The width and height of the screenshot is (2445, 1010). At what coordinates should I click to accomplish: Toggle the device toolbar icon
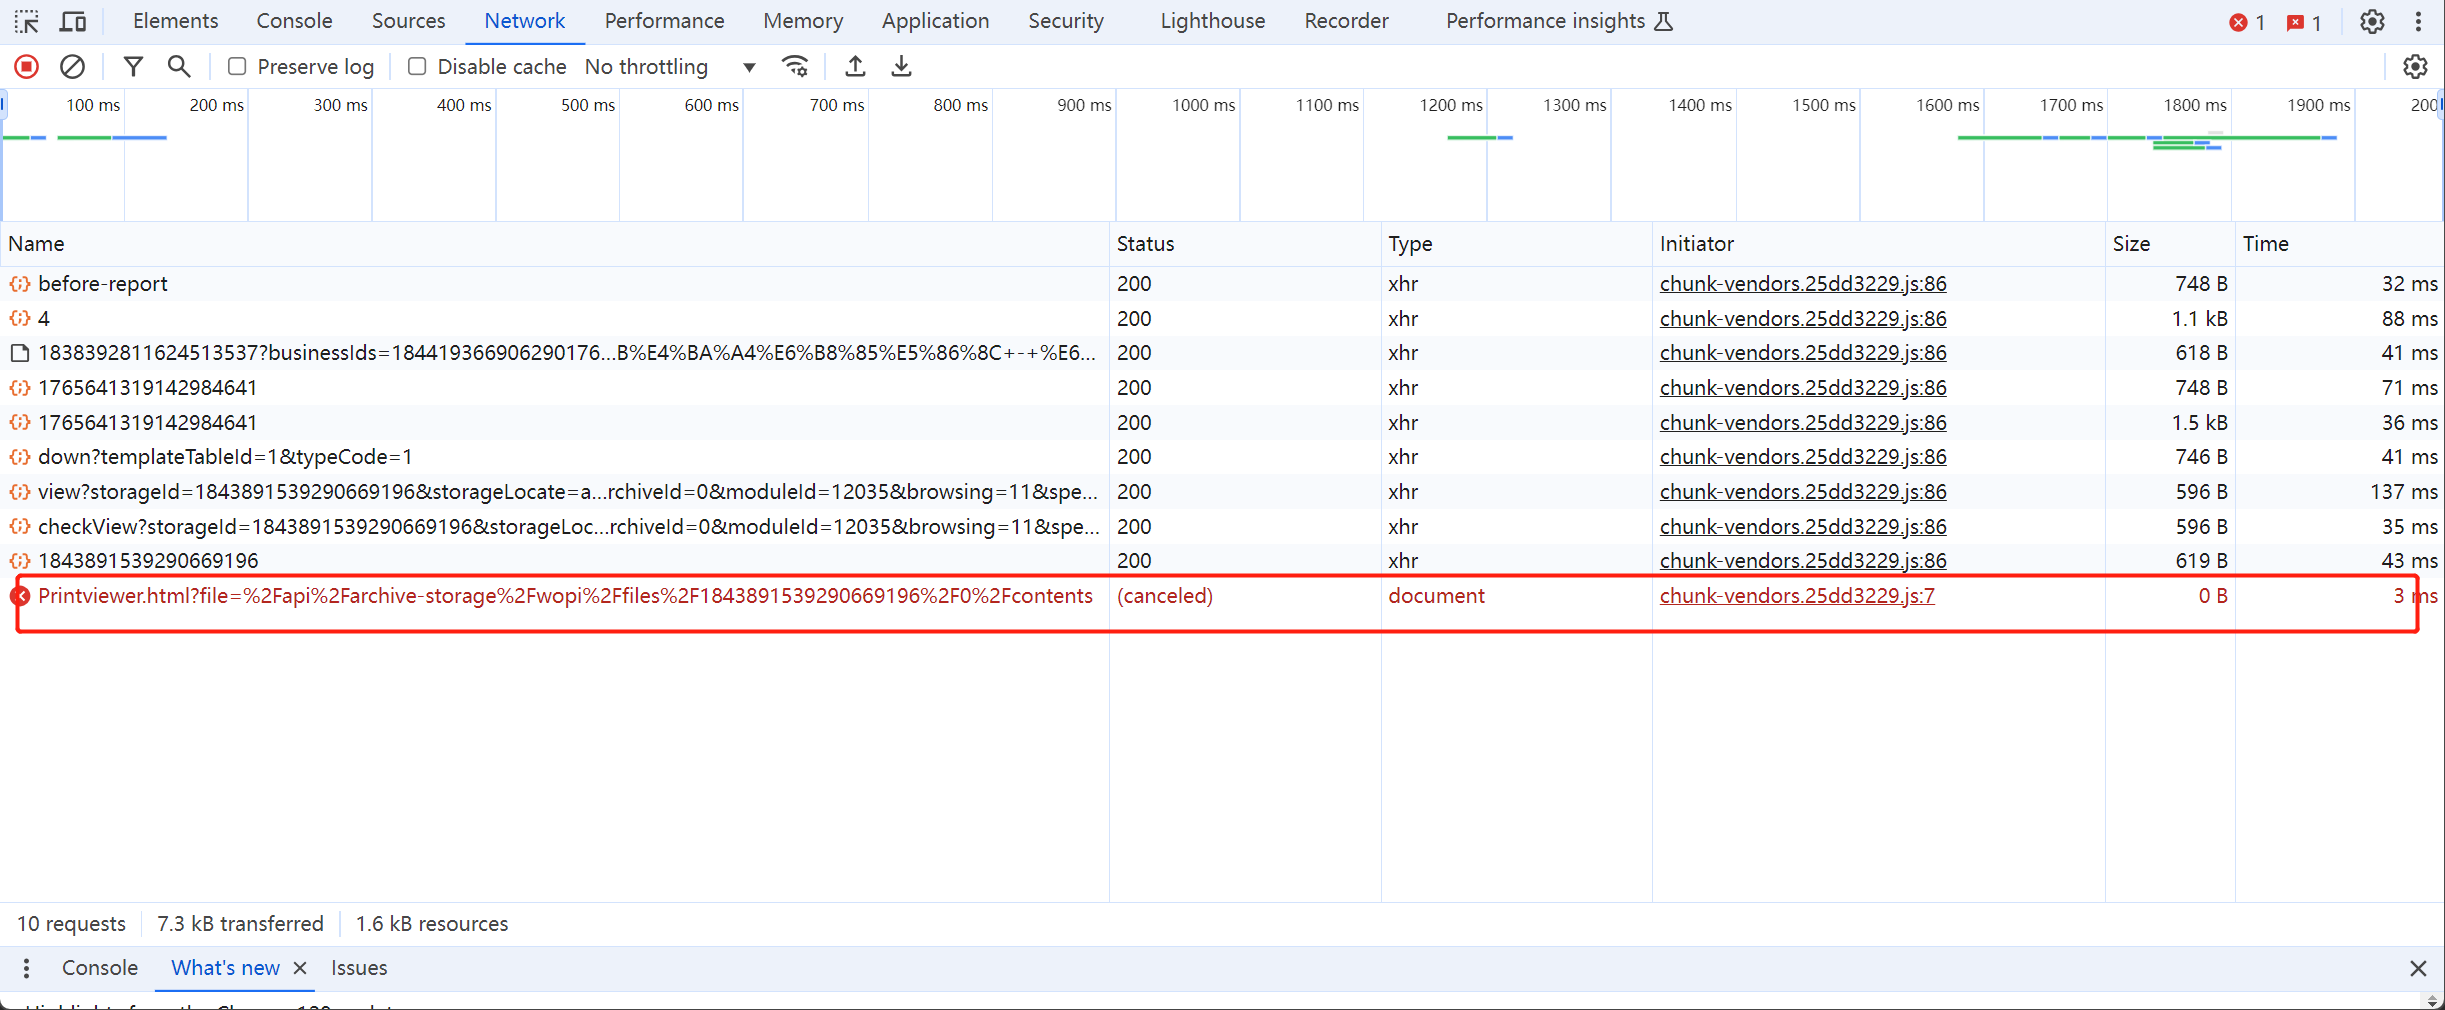(73, 21)
